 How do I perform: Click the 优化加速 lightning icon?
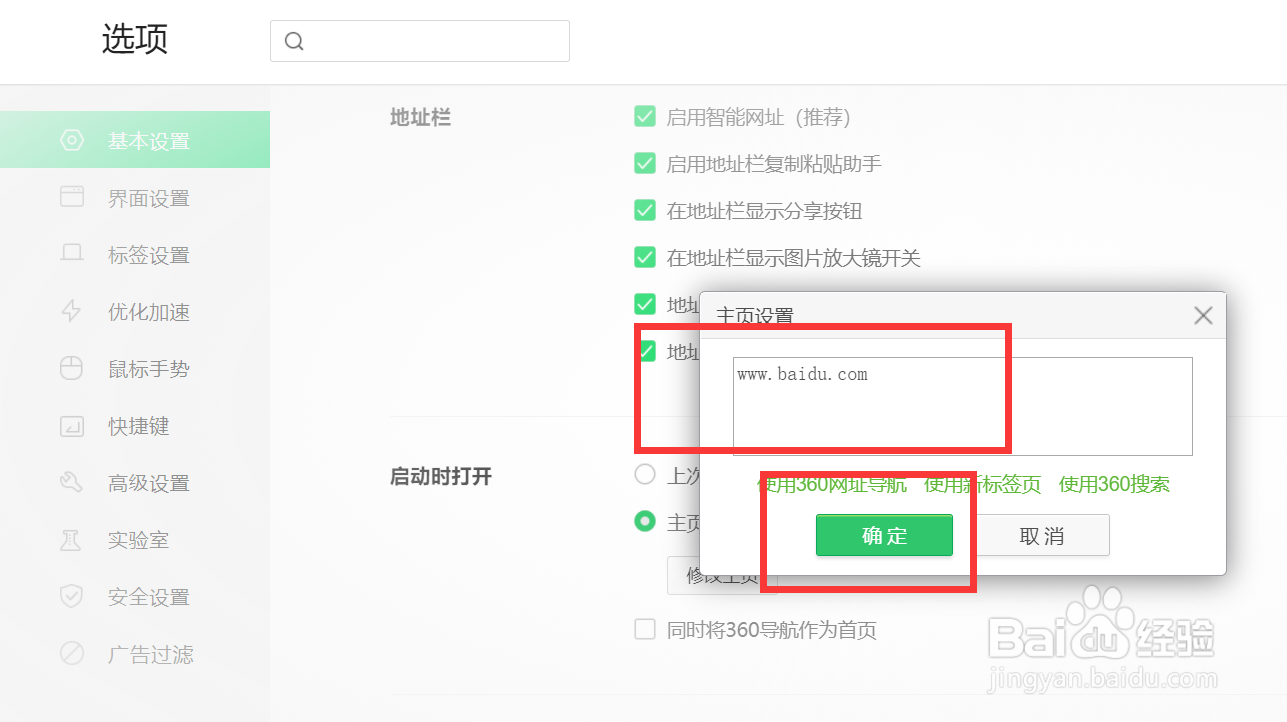(x=72, y=311)
